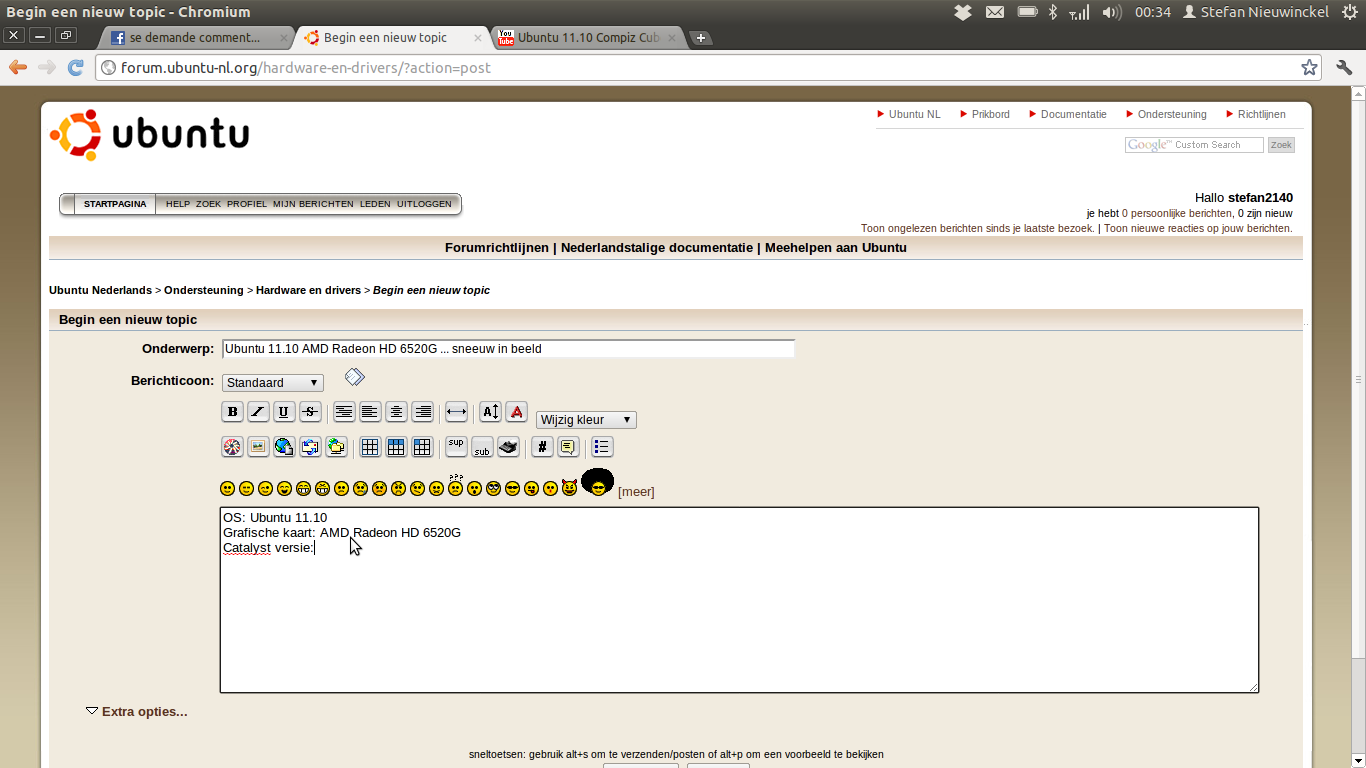Screen dimensions: 1366x768
Task: Click the font size button
Action: tap(490, 411)
